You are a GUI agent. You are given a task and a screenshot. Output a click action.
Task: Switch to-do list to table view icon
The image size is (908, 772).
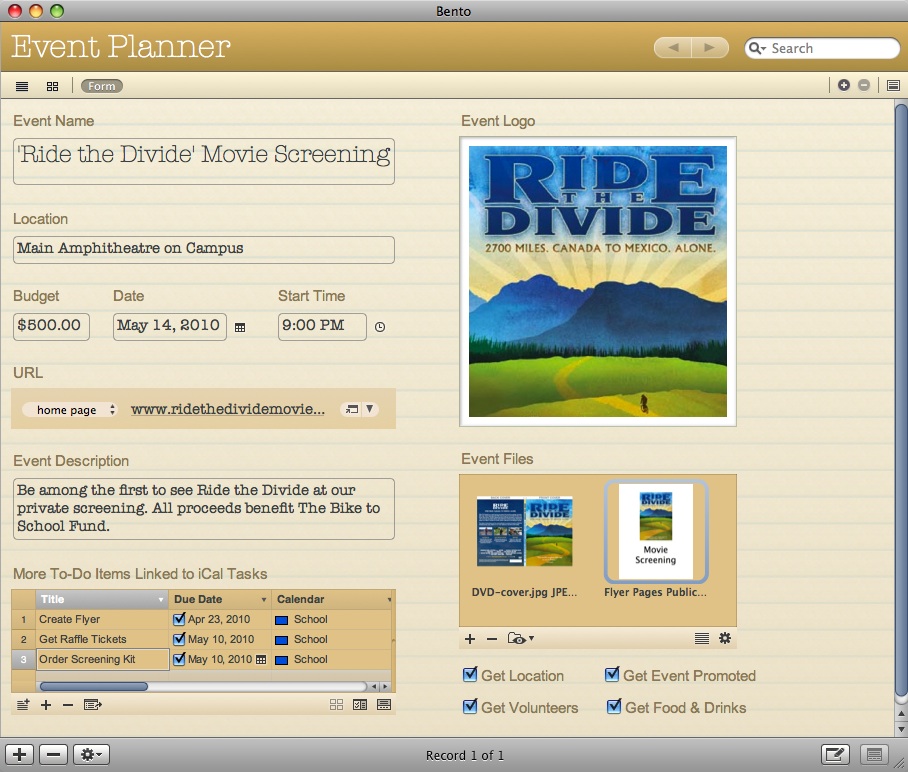coord(383,705)
